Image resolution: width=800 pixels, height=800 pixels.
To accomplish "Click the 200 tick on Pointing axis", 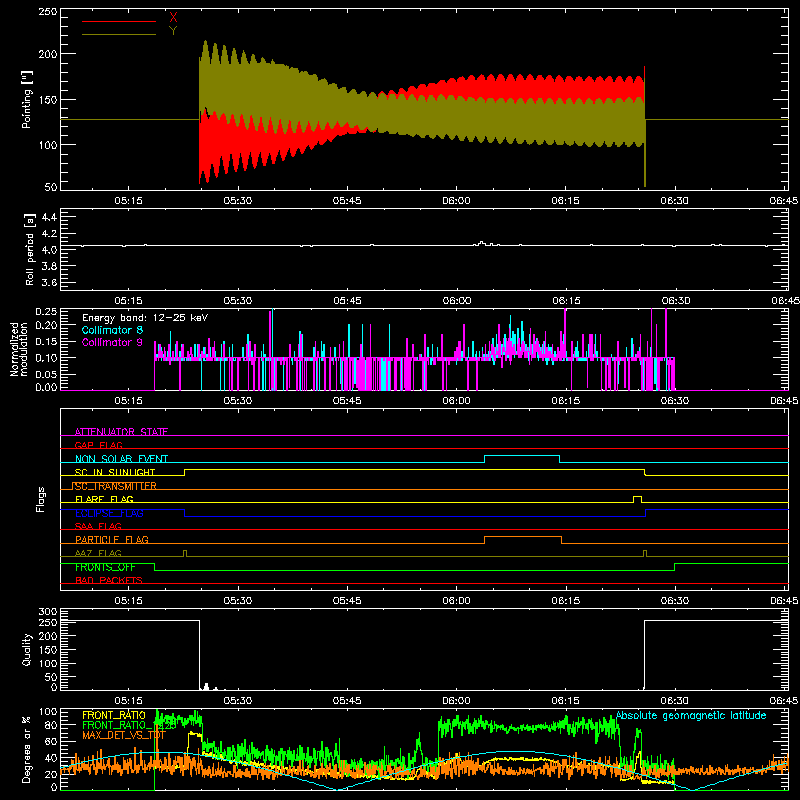I will click(48, 54).
